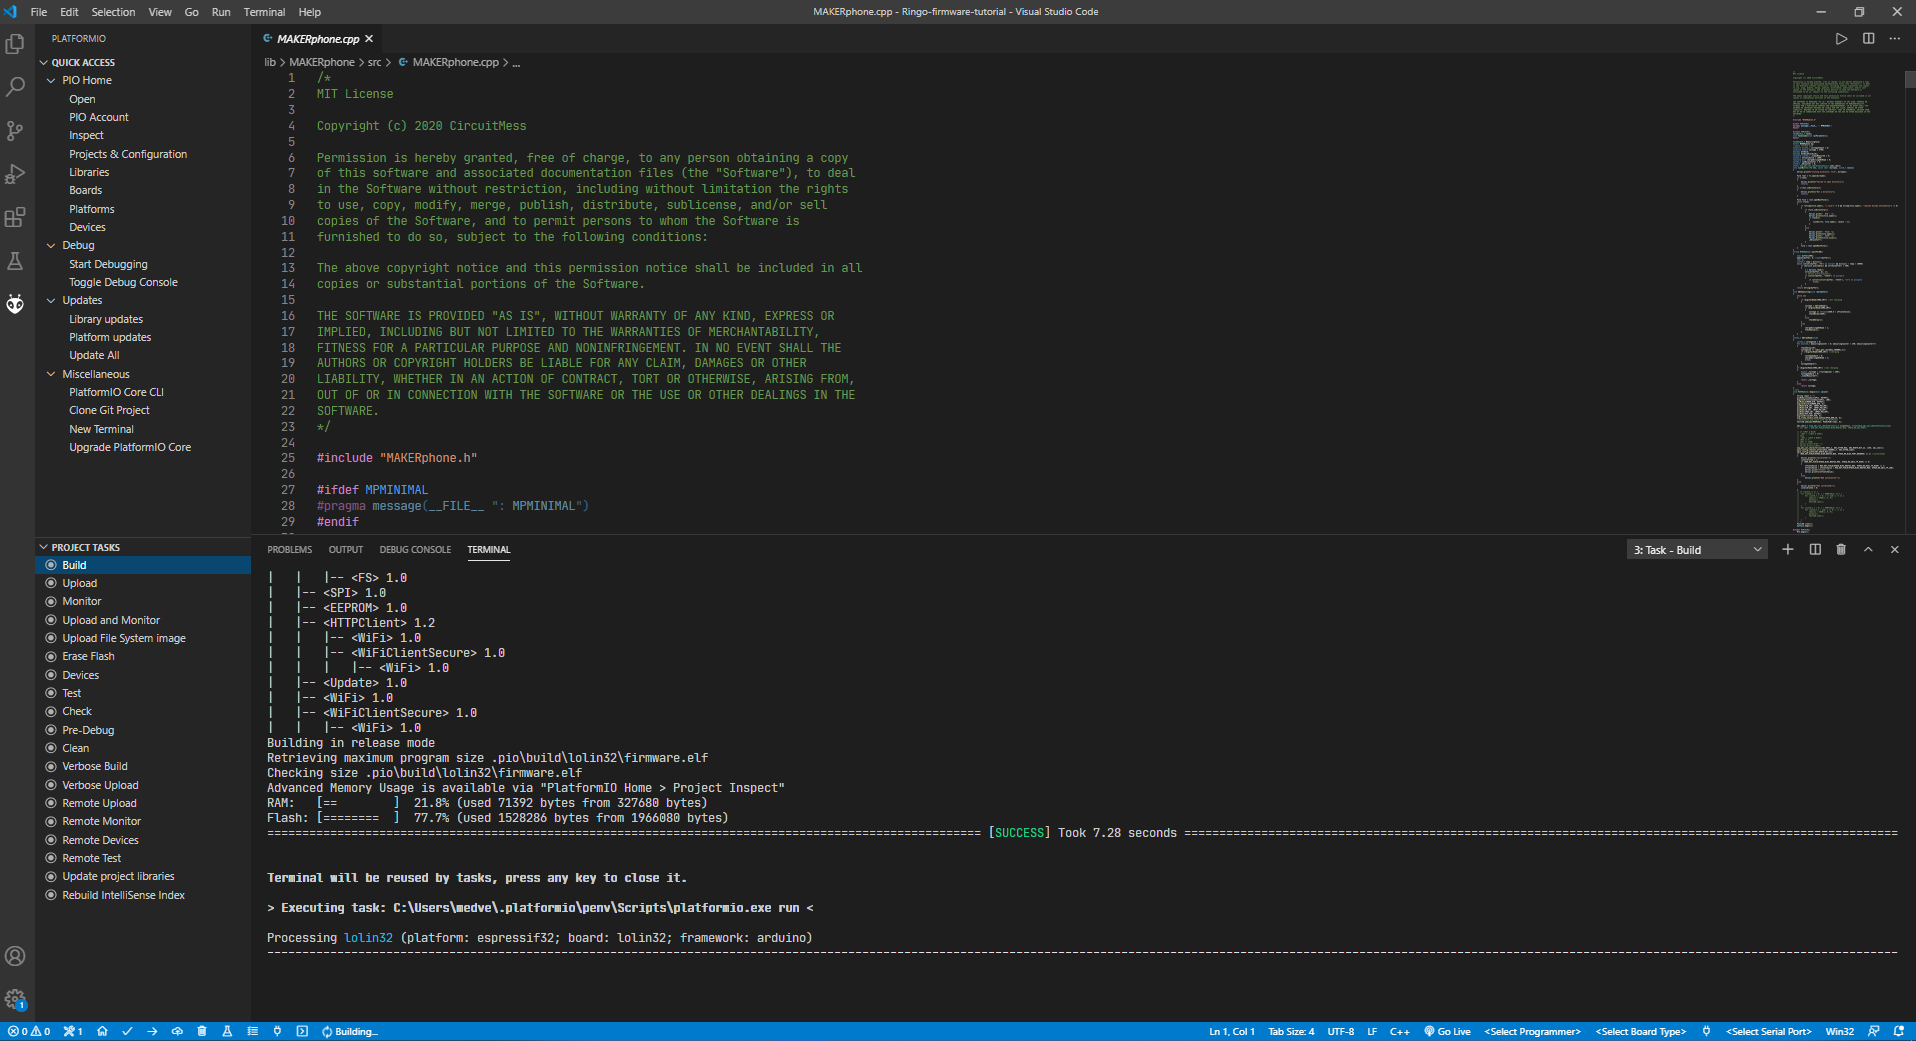Collapse the Project Tasks section
Screen dimensions: 1916x1041
pos(44,547)
